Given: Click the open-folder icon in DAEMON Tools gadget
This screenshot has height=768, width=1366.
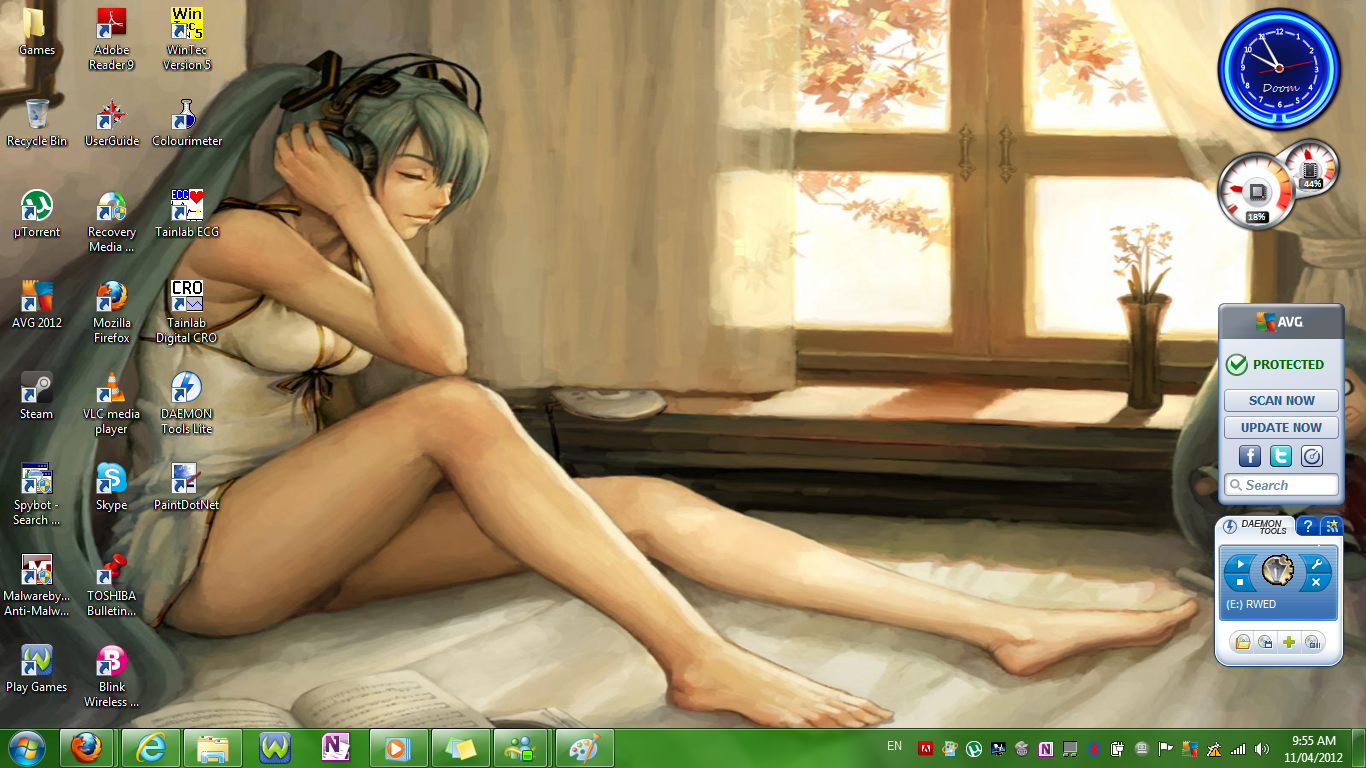Looking at the screenshot, I should point(1242,642).
